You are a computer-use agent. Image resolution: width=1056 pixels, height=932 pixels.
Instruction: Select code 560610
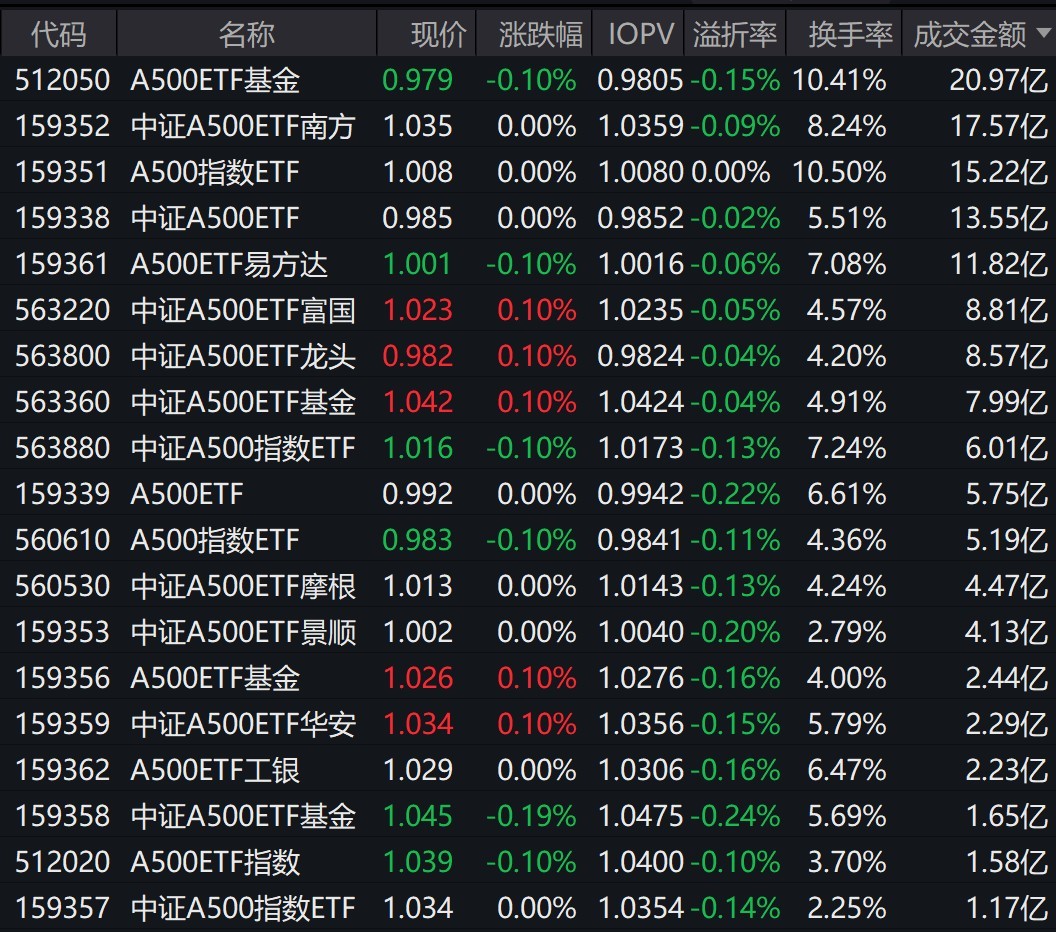tap(62, 540)
